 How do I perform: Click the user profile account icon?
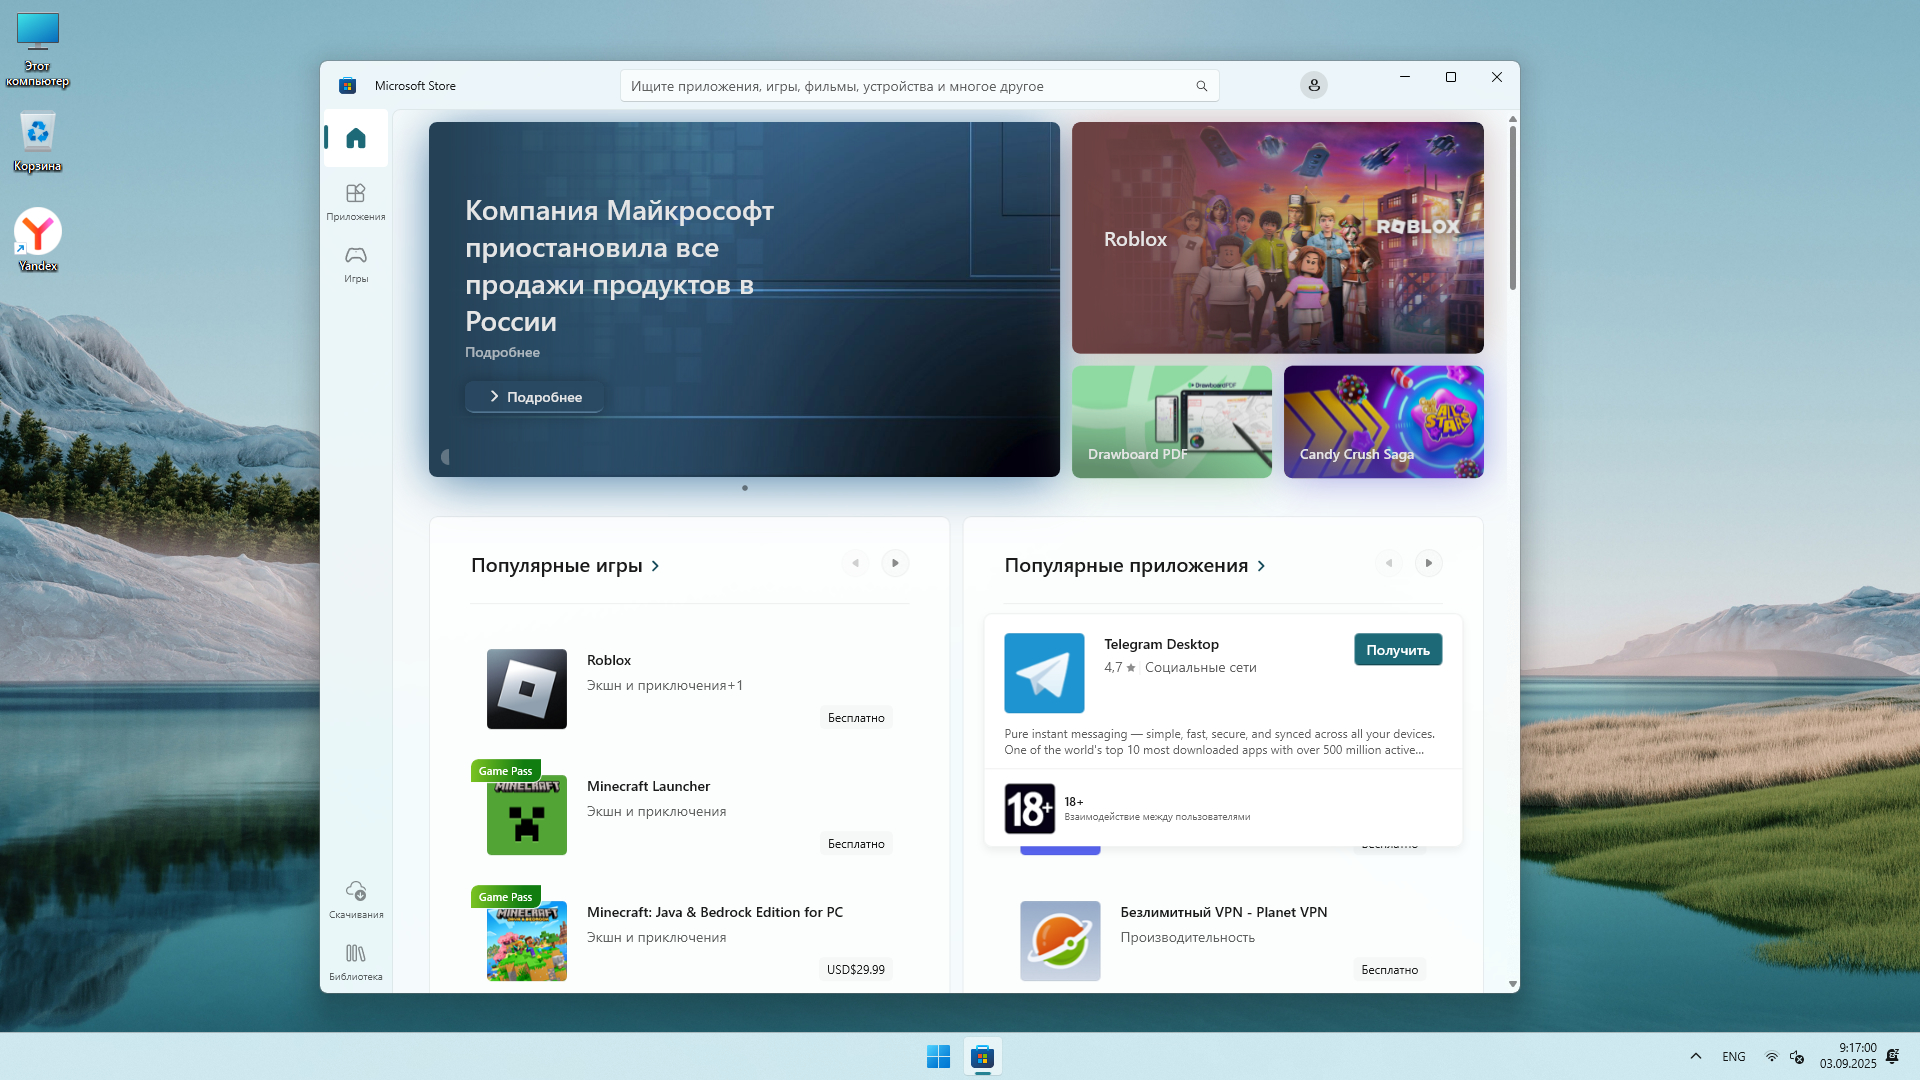click(x=1313, y=85)
